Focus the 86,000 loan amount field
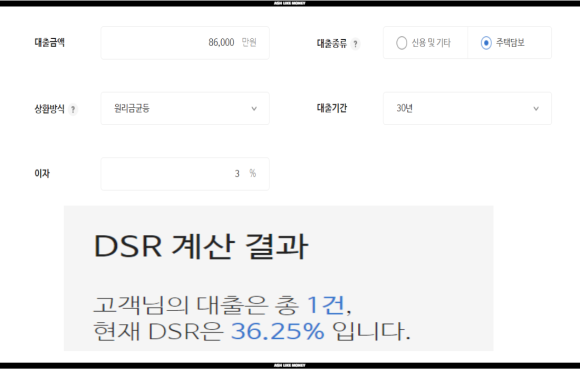580x369 pixels. (185, 43)
